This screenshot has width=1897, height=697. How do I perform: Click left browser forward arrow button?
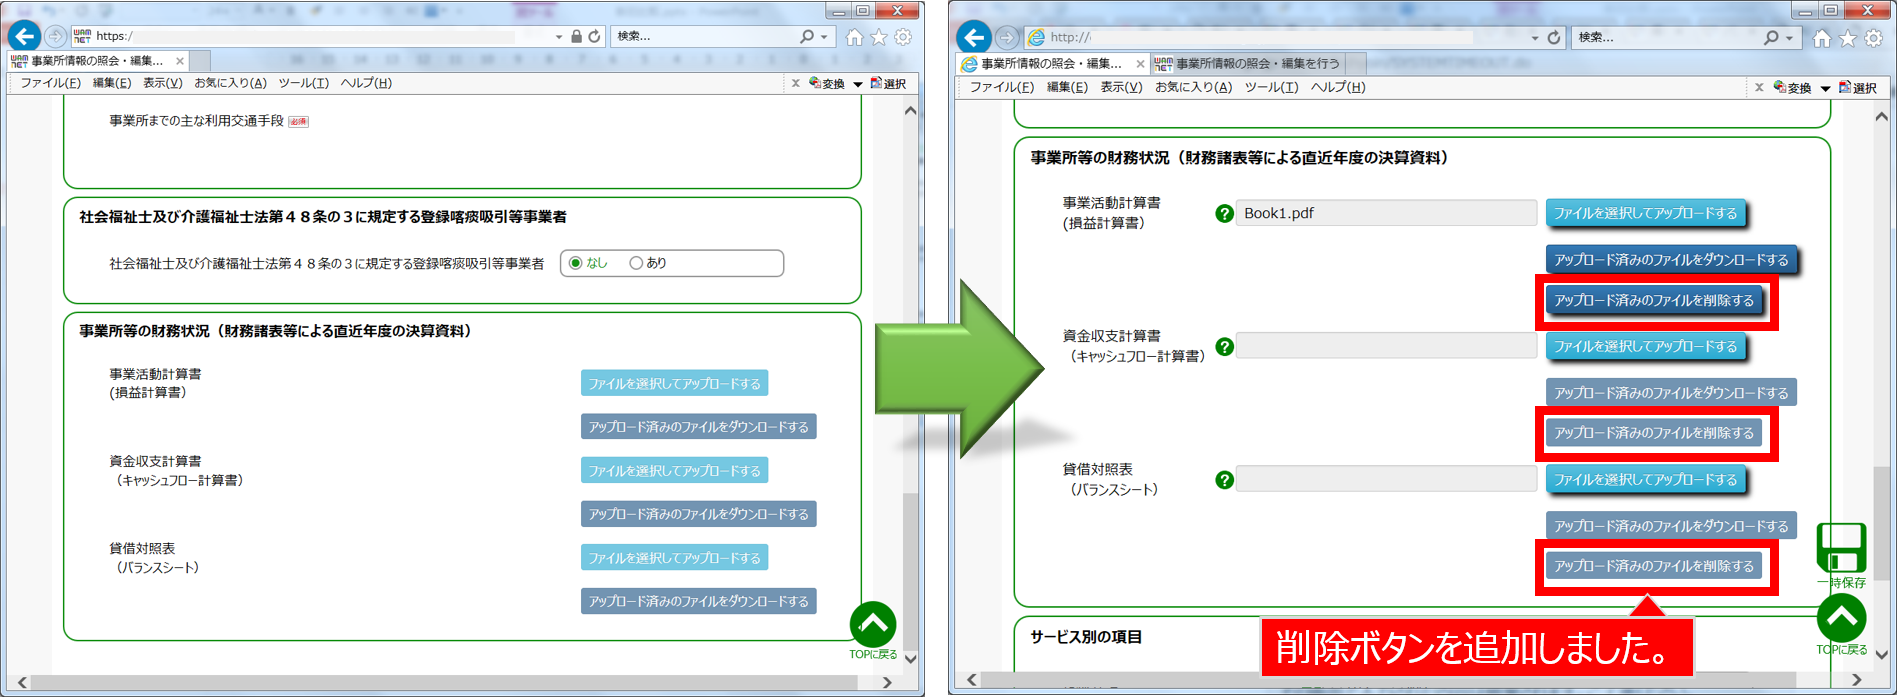(x=56, y=36)
